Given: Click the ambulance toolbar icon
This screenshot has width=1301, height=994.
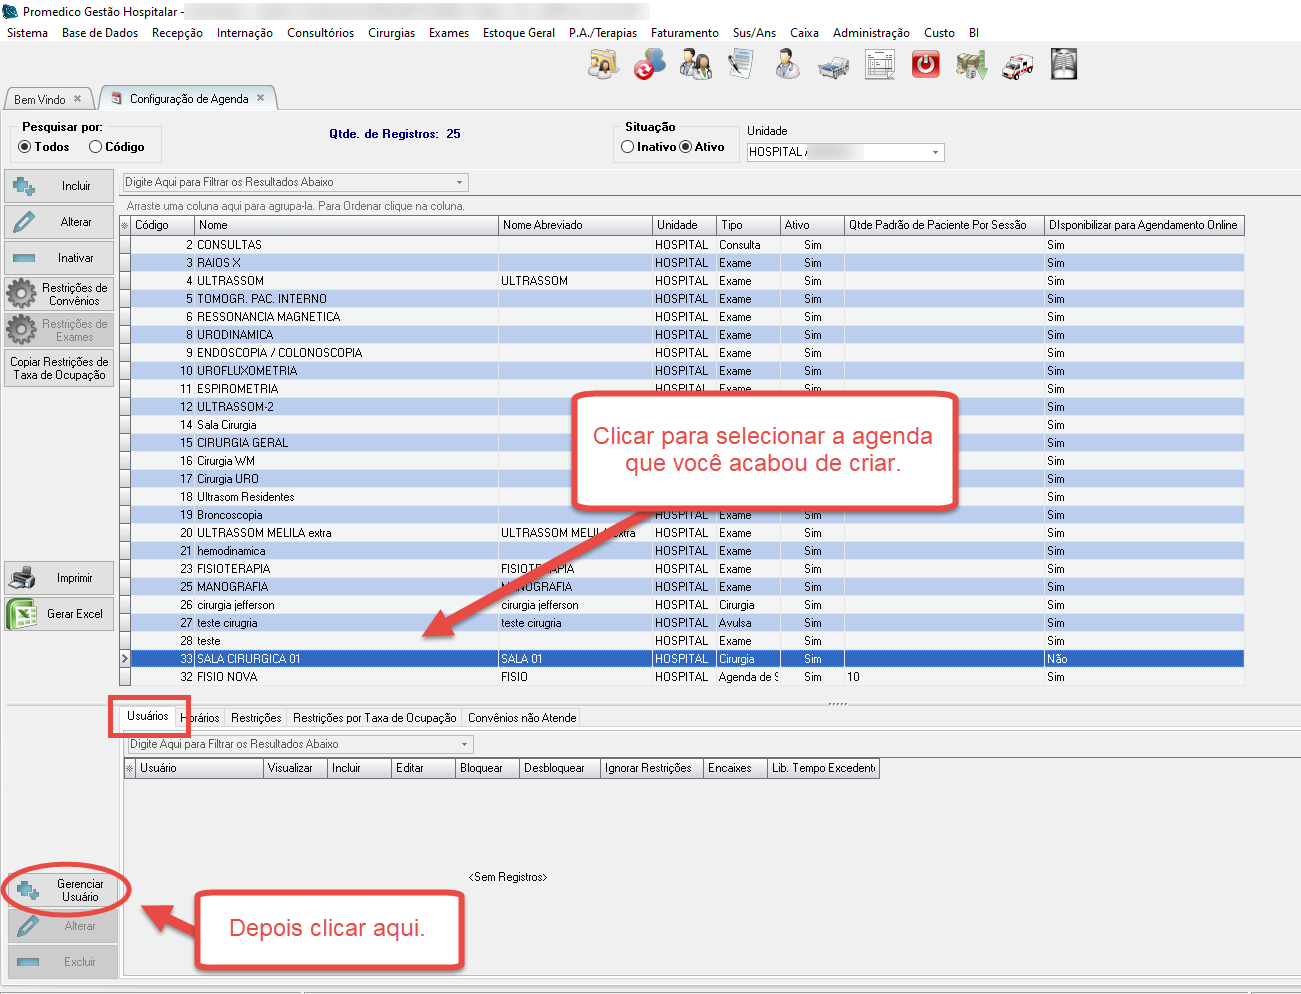Looking at the screenshot, I should coord(1018,67).
